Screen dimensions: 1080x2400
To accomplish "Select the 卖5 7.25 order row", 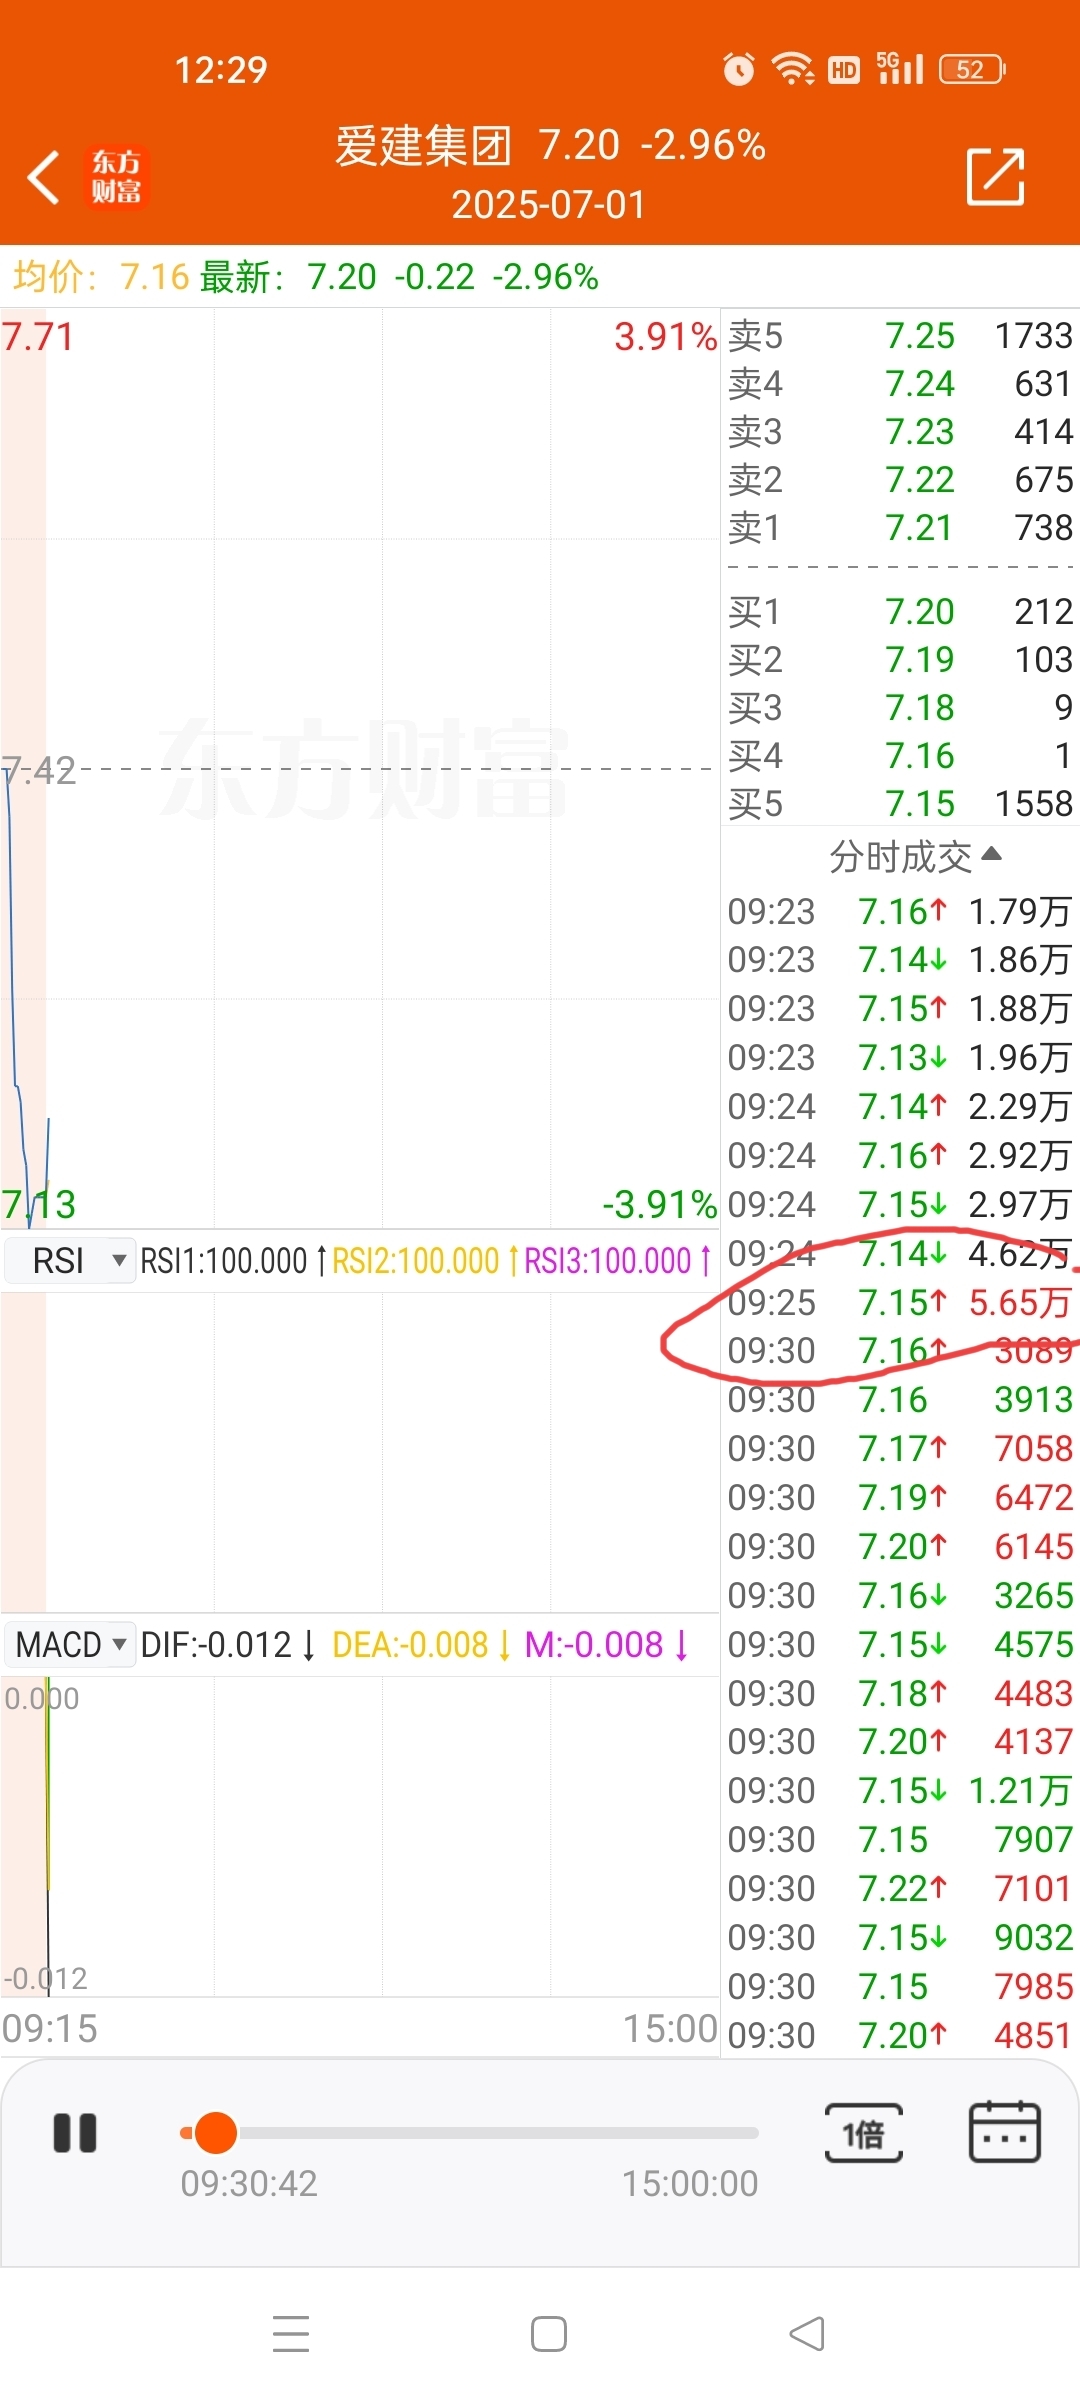I will coord(900,336).
